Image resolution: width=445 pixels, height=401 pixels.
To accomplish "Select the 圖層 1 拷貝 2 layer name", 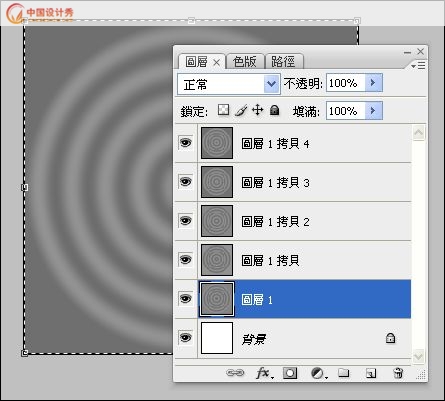I will click(x=275, y=222).
